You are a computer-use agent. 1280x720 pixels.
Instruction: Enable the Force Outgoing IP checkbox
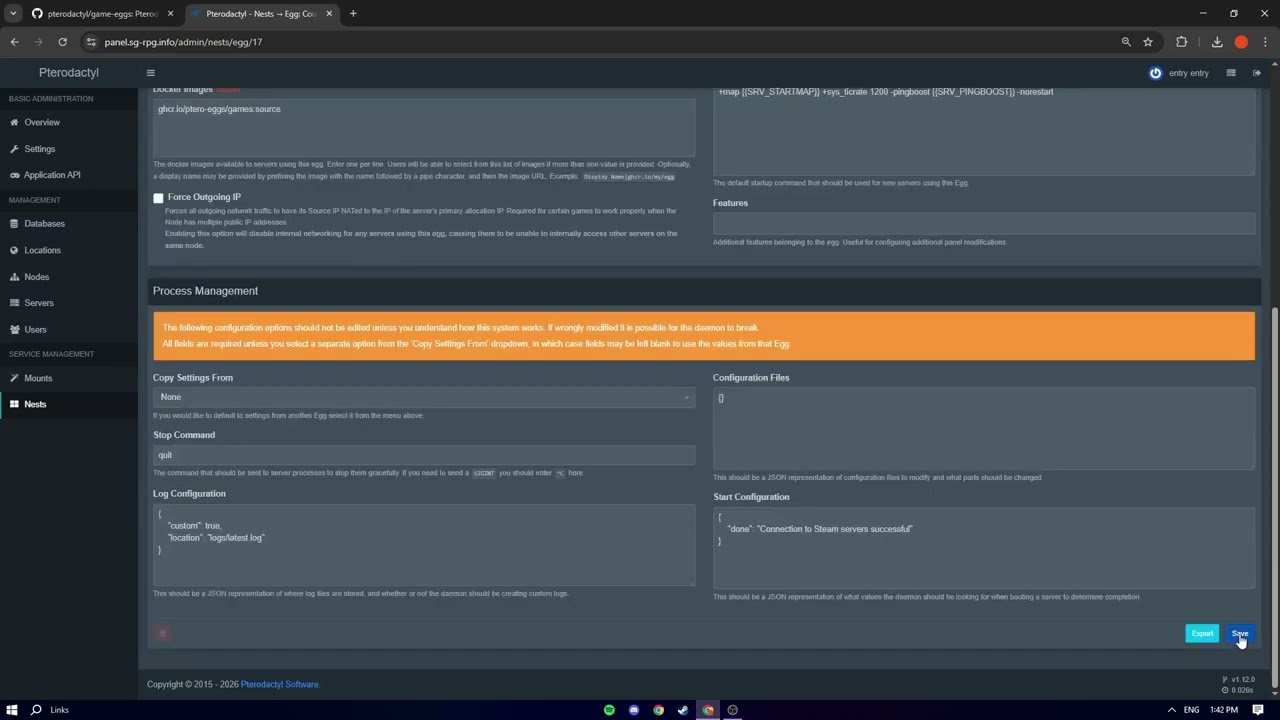pos(158,198)
